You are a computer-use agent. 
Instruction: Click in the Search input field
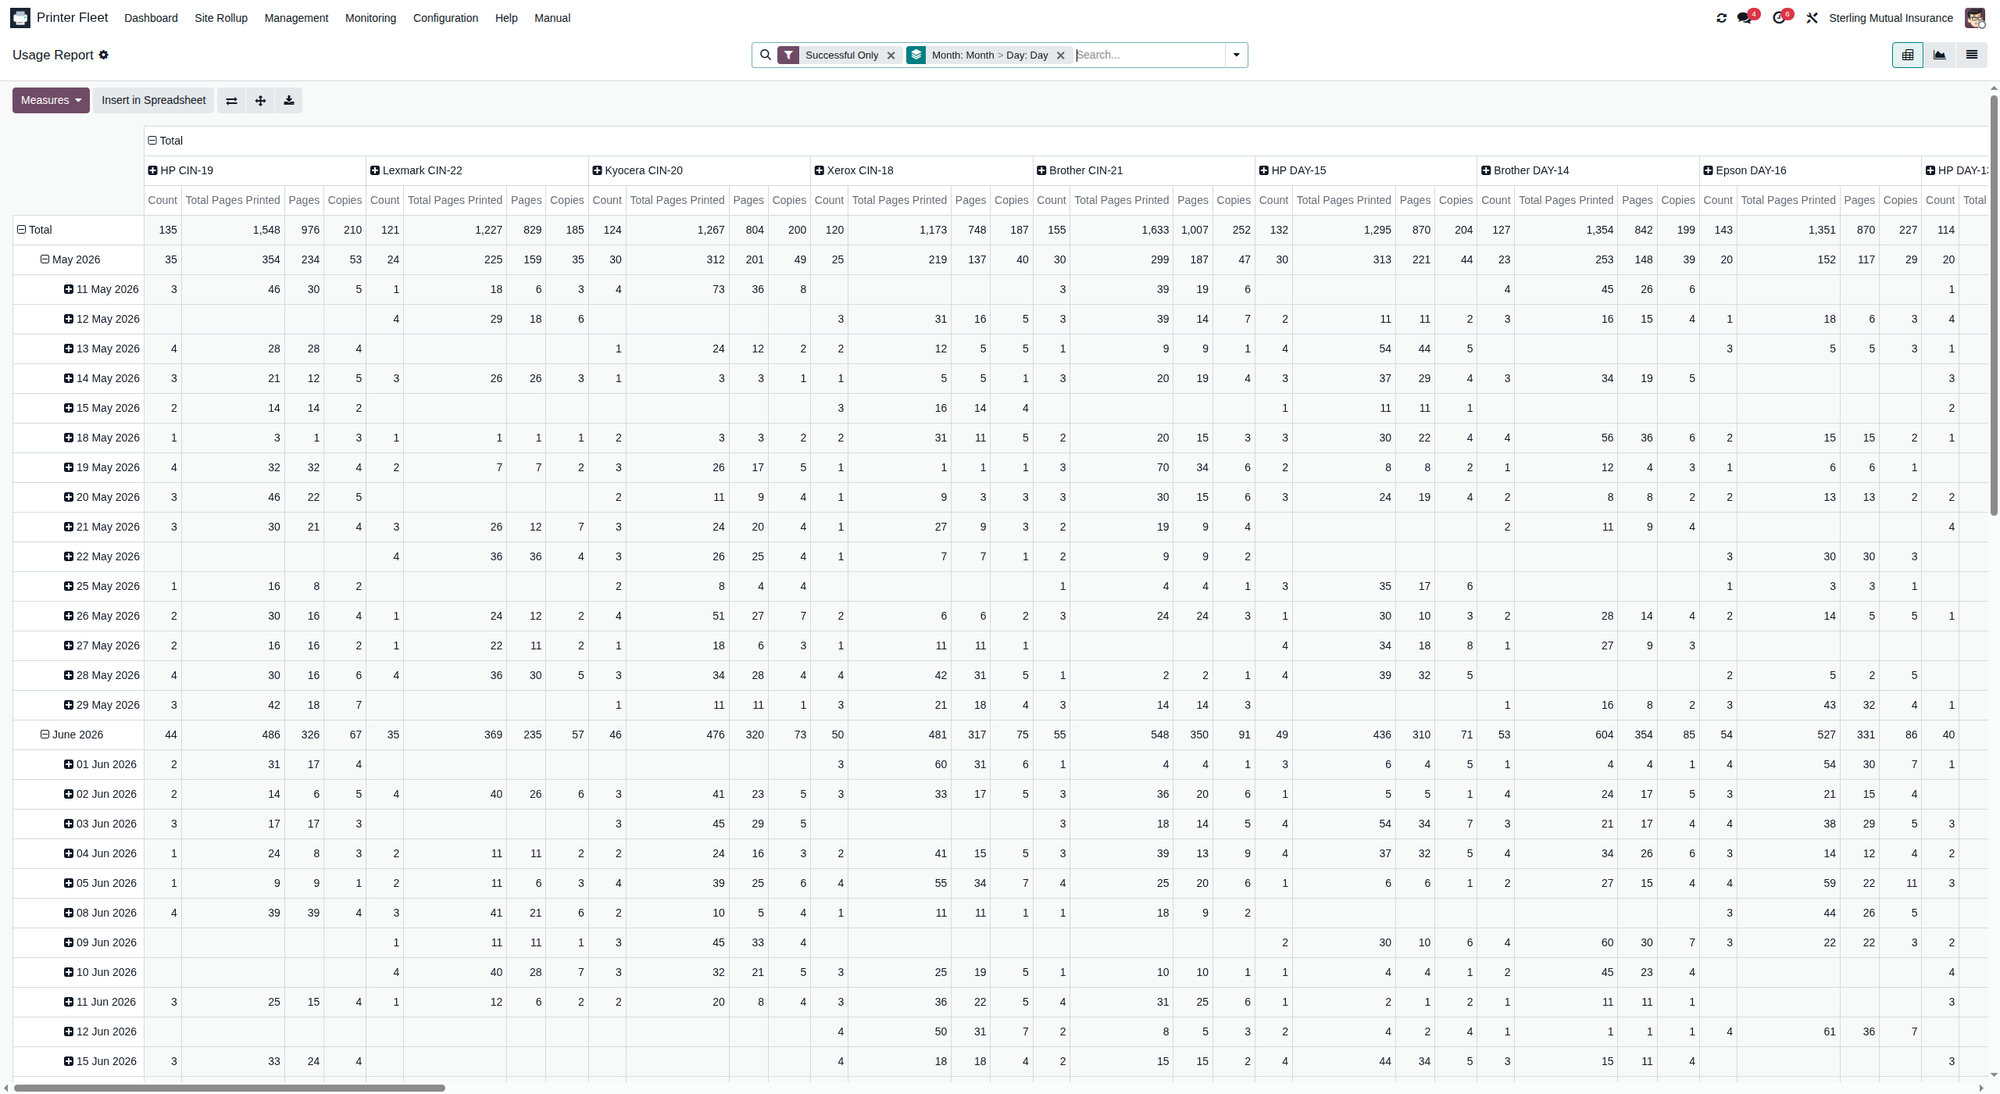pyautogui.click(x=1150, y=55)
